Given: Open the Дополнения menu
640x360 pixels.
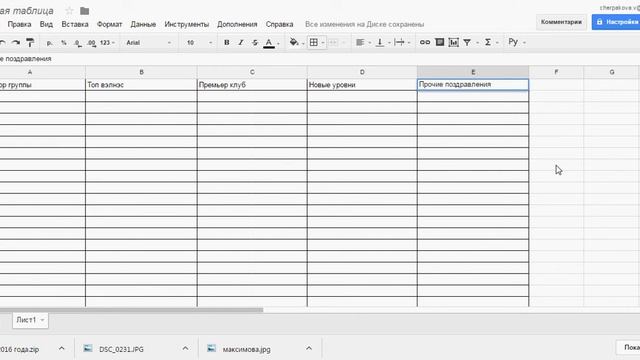Looking at the screenshot, I should (x=237, y=24).
